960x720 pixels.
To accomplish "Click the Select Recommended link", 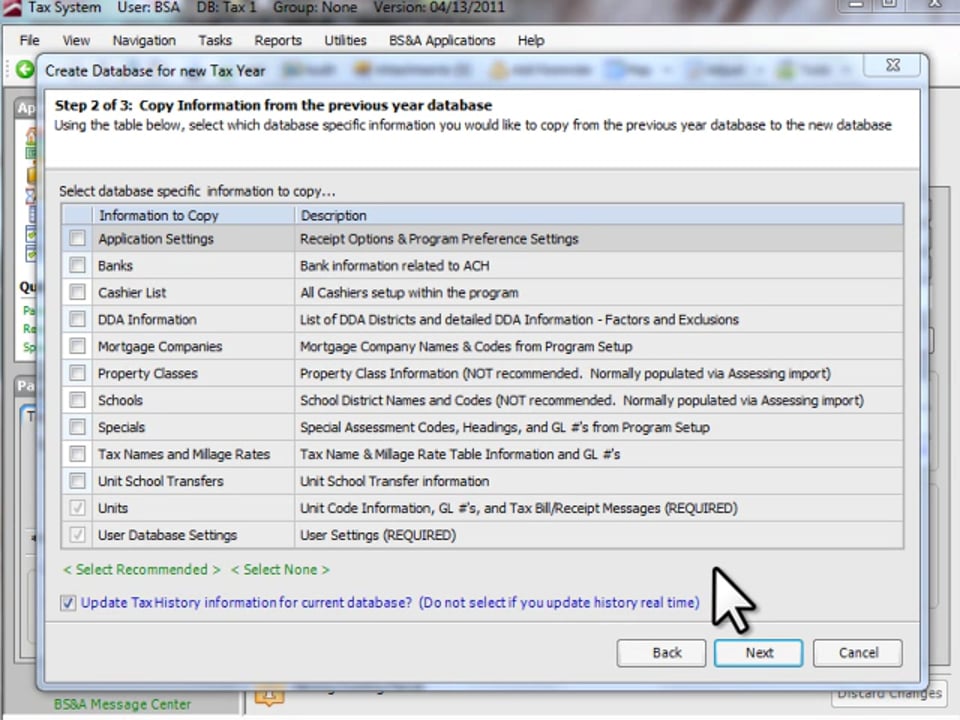I will tap(141, 569).
